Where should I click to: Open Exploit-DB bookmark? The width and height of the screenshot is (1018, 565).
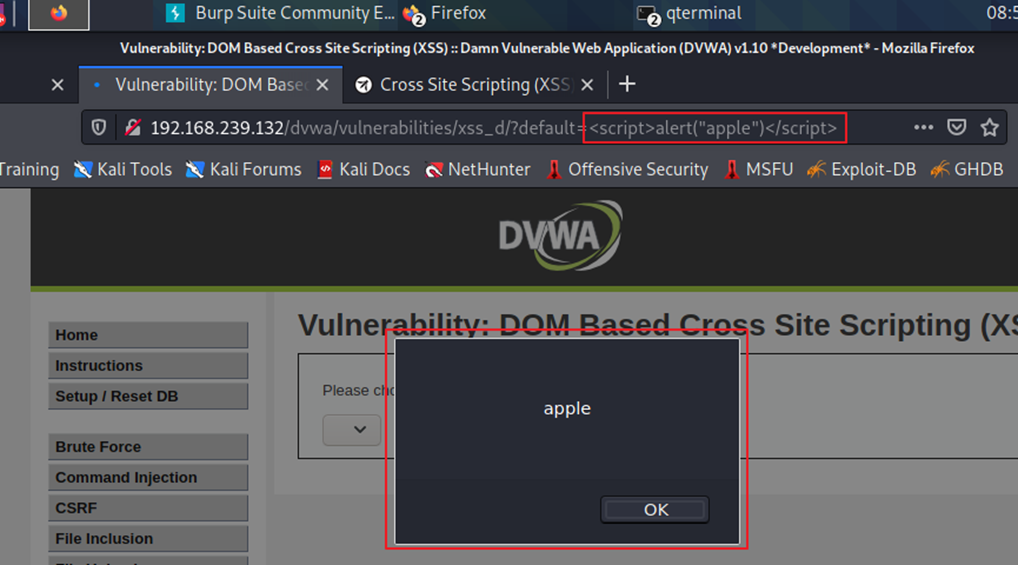click(x=861, y=170)
